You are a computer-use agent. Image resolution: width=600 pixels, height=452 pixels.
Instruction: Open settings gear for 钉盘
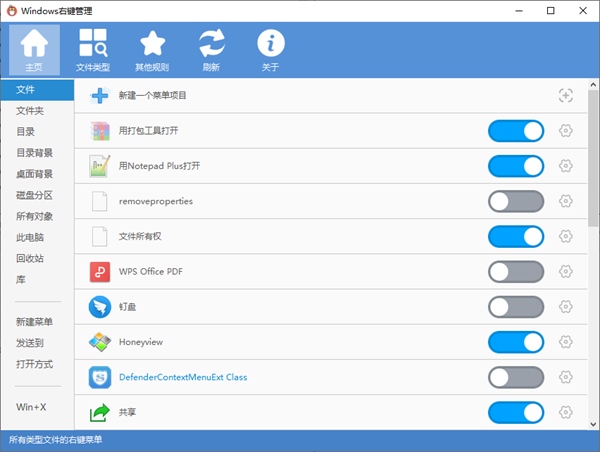pyautogui.click(x=566, y=307)
